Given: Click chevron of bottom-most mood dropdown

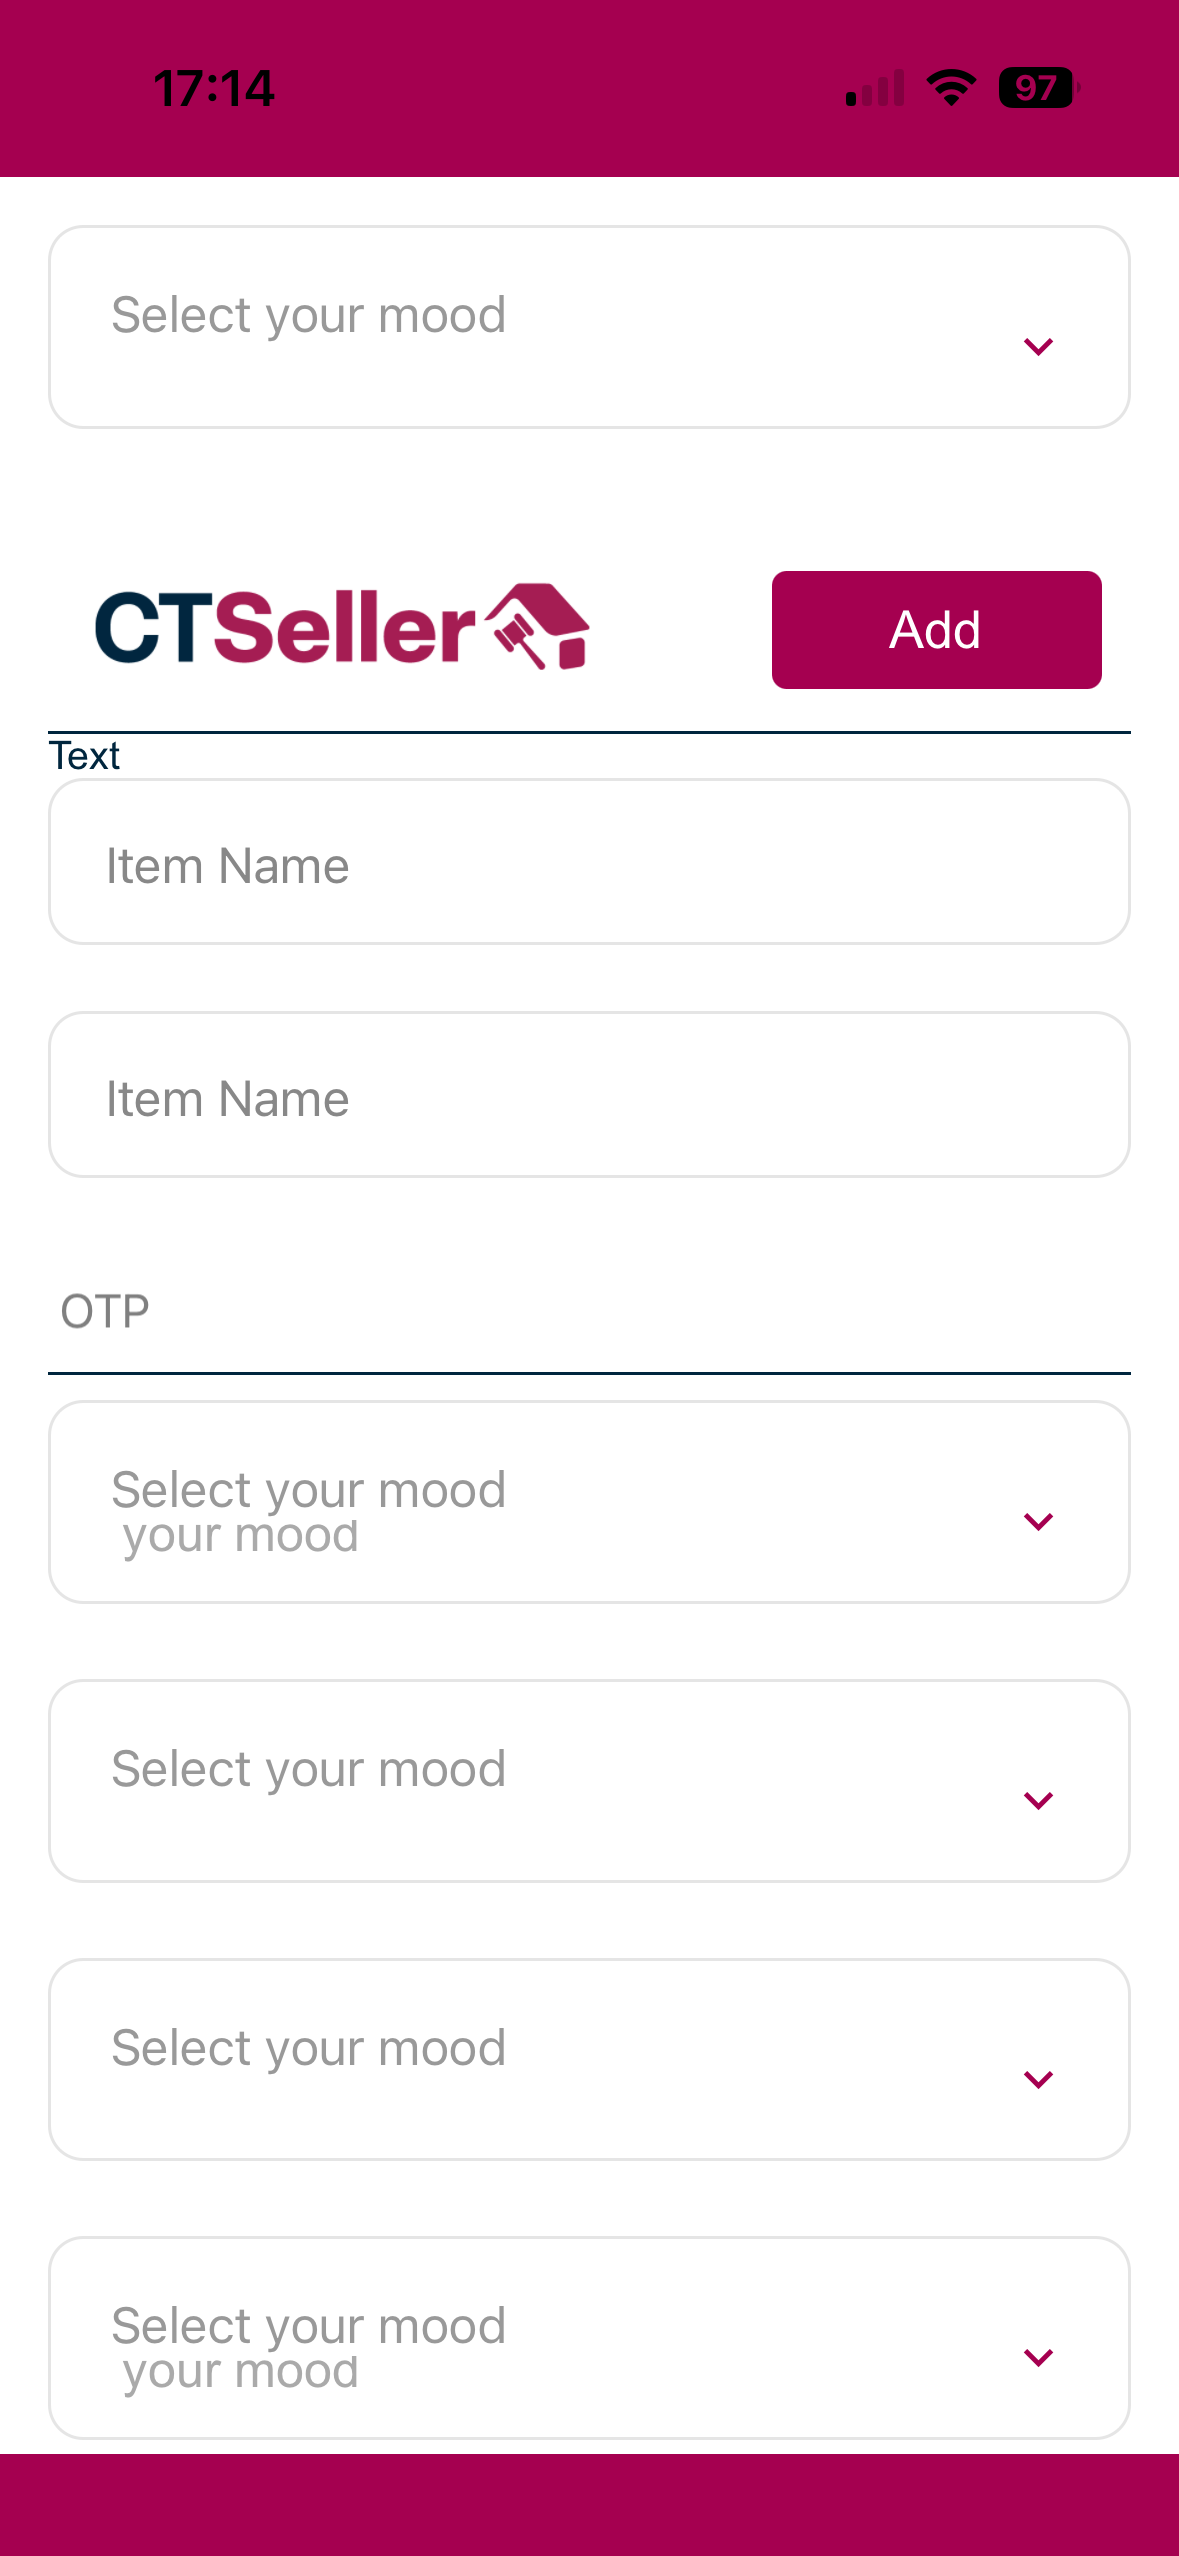Looking at the screenshot, I should click(1039, 2358).
